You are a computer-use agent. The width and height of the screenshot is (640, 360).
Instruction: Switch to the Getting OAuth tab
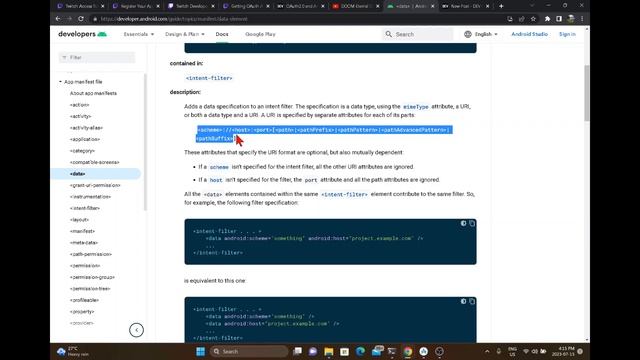coord(246,6)
